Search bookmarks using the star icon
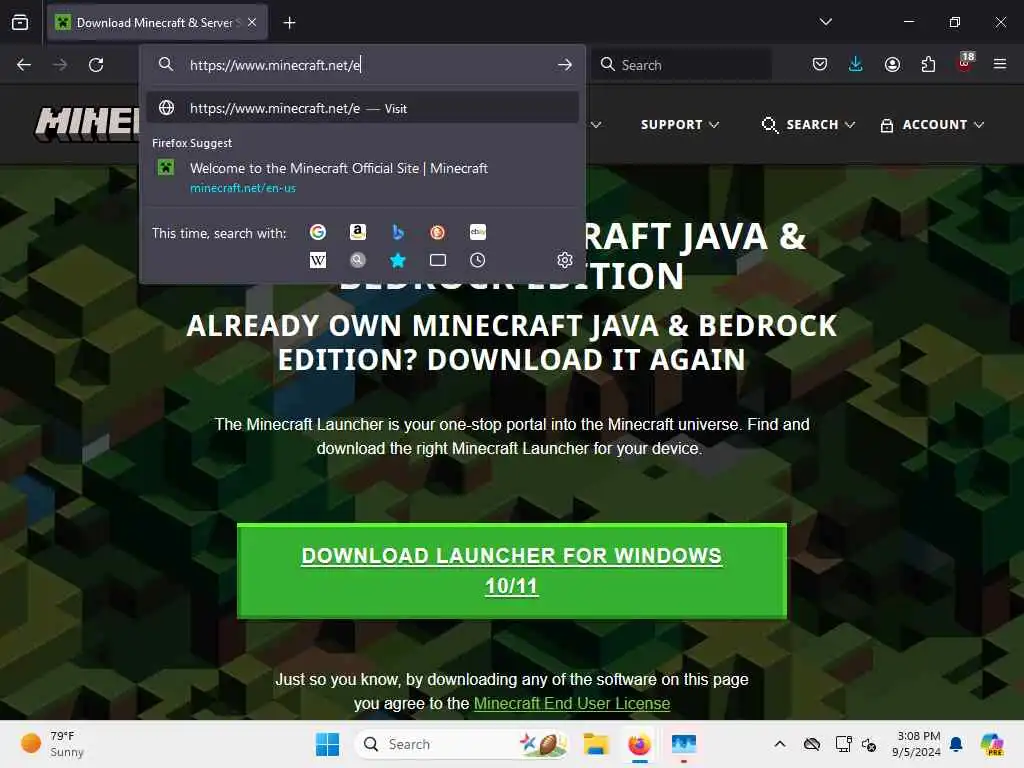The height and width of the screenshot is (768, 1024). [398, 261]
